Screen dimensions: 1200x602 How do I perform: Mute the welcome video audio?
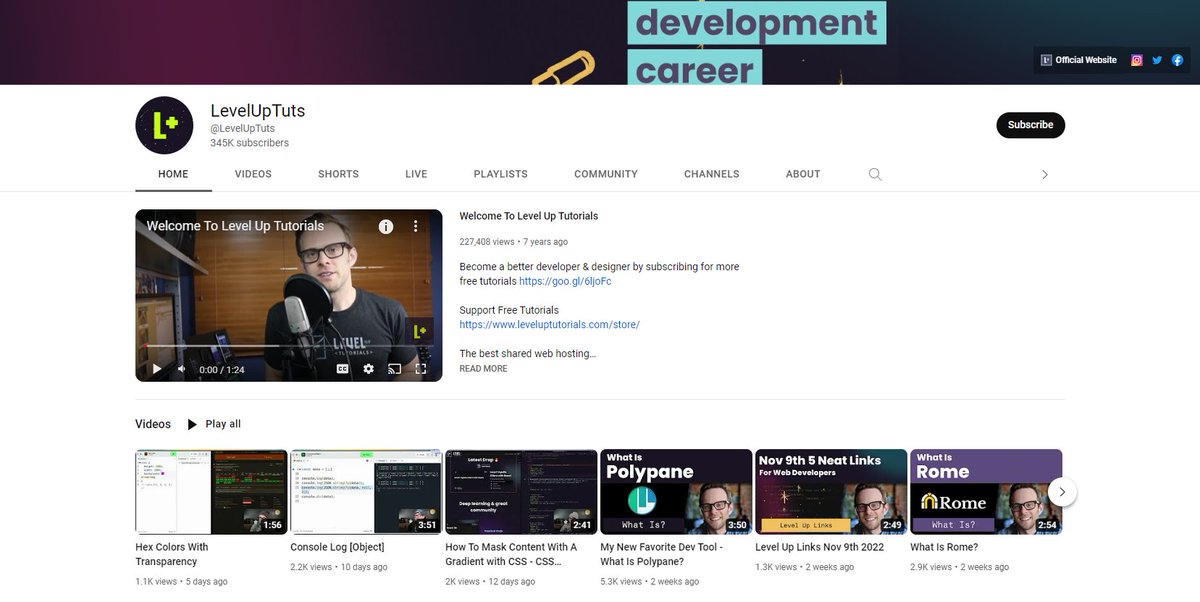[181, 368]
